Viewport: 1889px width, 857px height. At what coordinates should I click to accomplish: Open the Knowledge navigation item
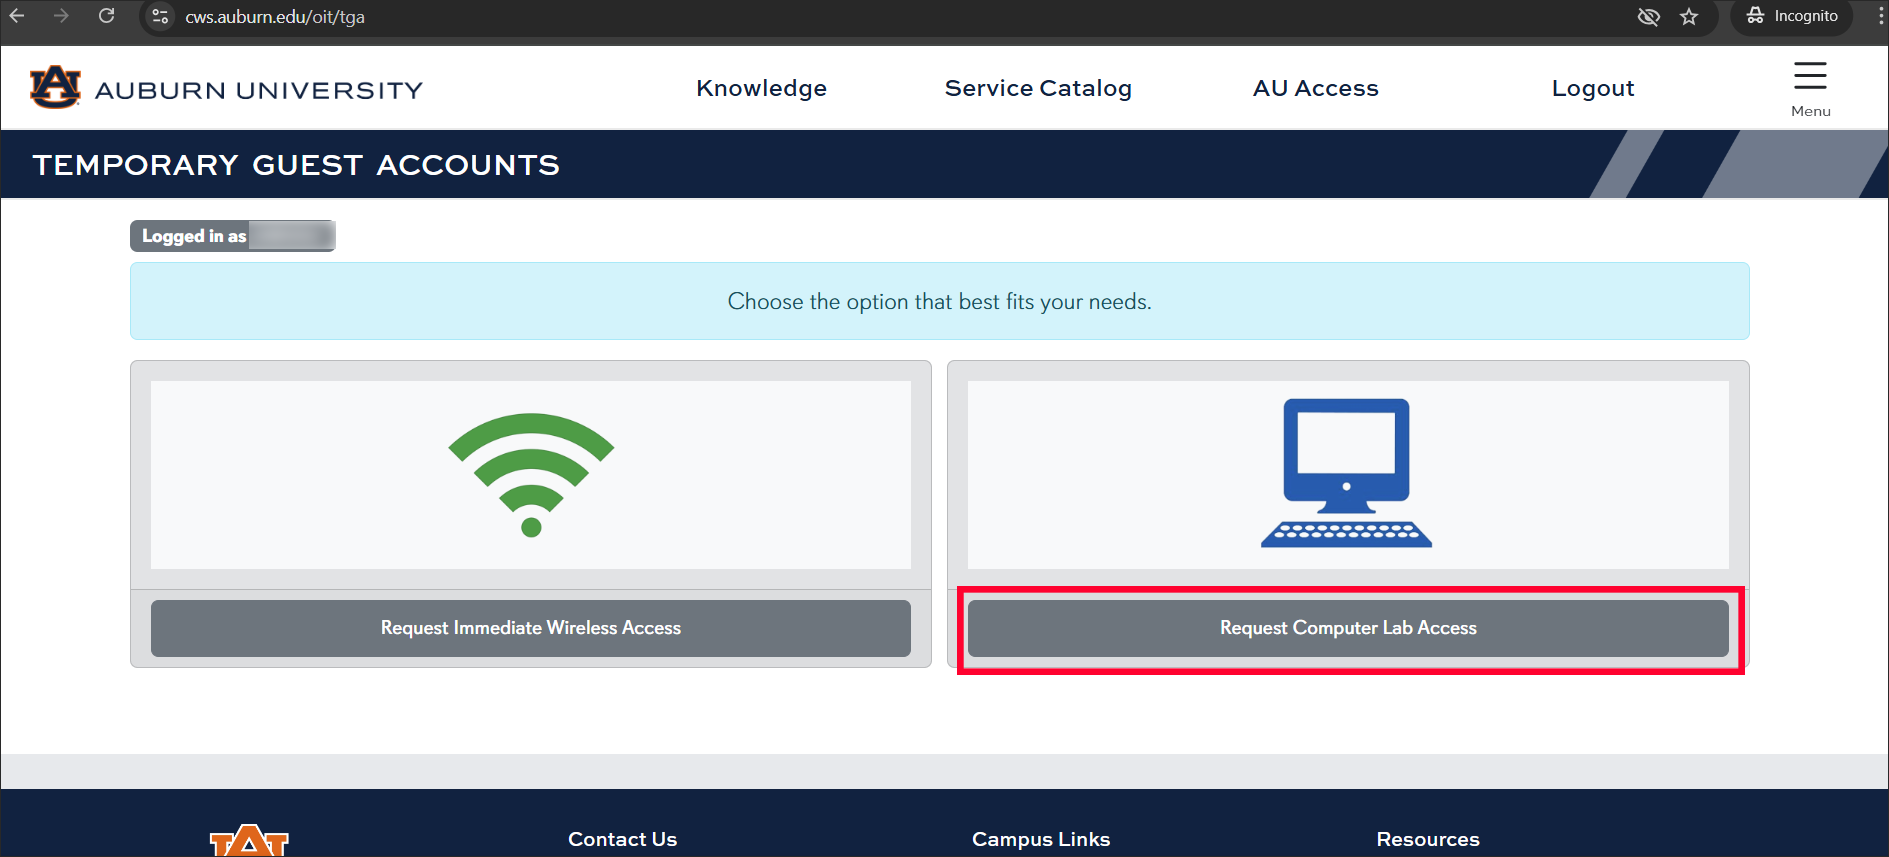(x=761, y=88)
